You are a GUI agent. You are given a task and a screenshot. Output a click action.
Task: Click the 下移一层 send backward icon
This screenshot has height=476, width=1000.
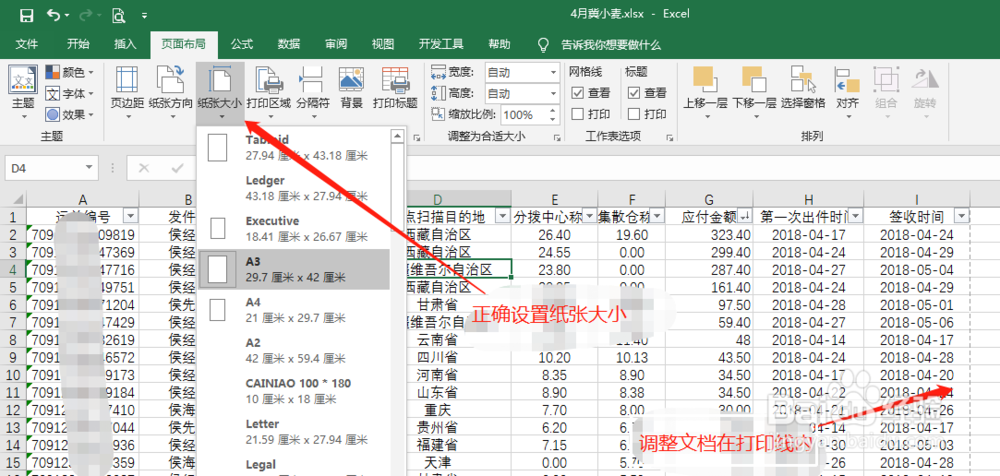coord(754,93)
